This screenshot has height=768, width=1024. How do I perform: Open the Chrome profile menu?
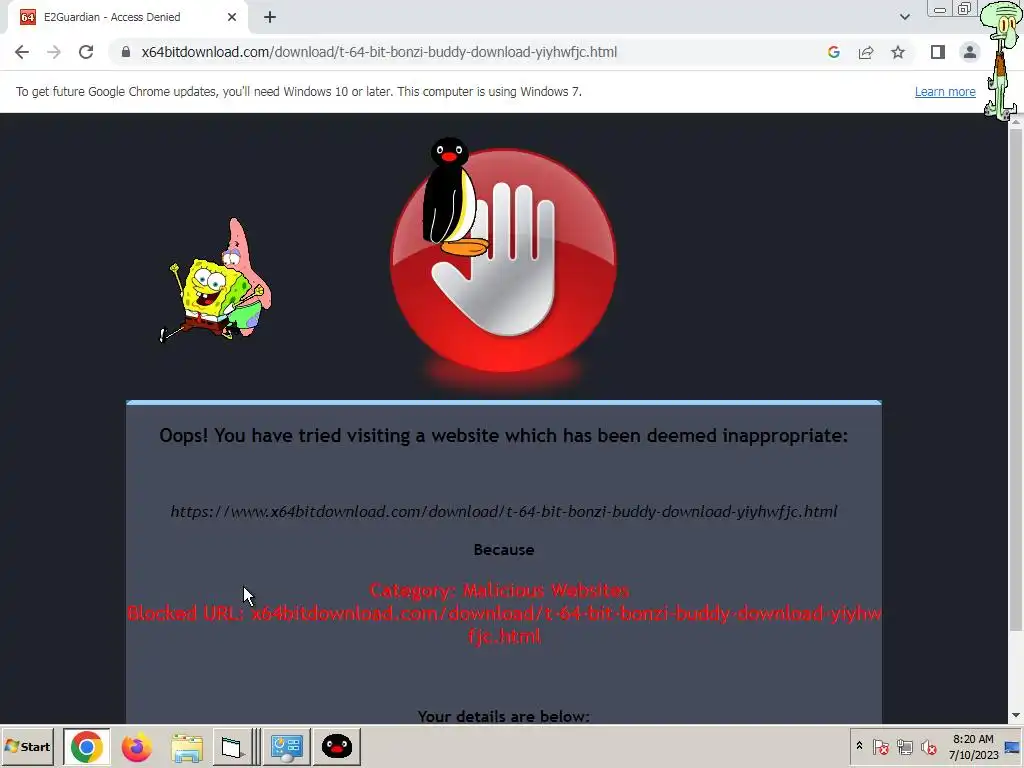click(x=970, y=52)
